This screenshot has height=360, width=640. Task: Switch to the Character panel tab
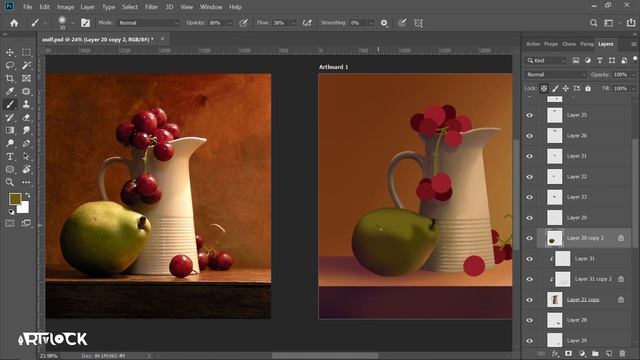coord(569,44)
